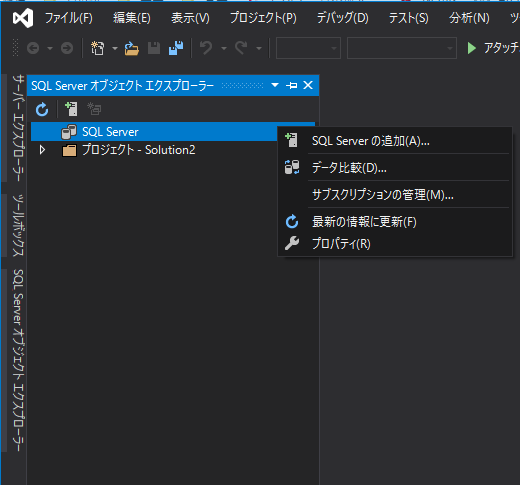
Task: Click the Add SQL Server toolbar icon
Action: tap(71, 109)
